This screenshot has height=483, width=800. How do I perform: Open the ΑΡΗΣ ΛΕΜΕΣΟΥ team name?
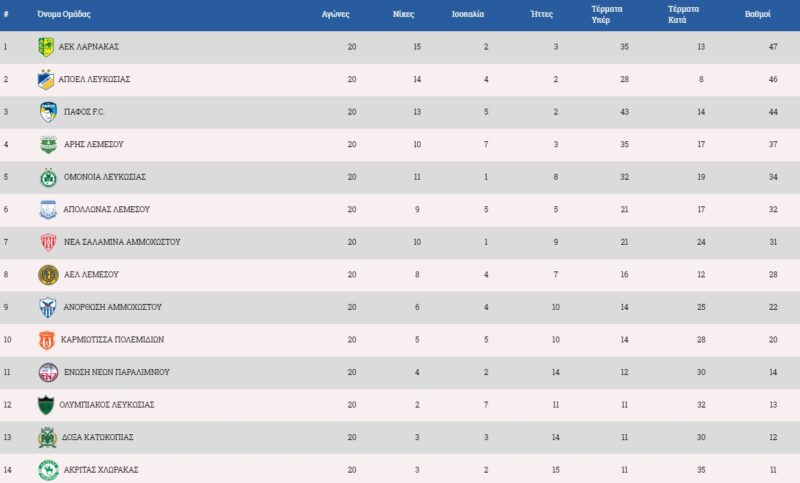click(x=94, y=145)
